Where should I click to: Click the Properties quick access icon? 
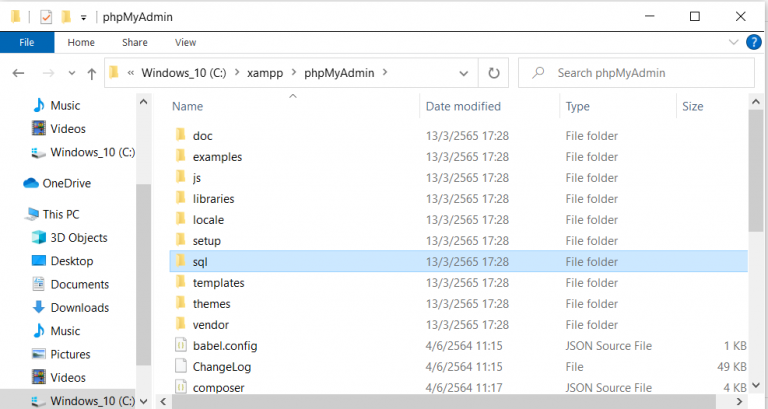point(45,17)
